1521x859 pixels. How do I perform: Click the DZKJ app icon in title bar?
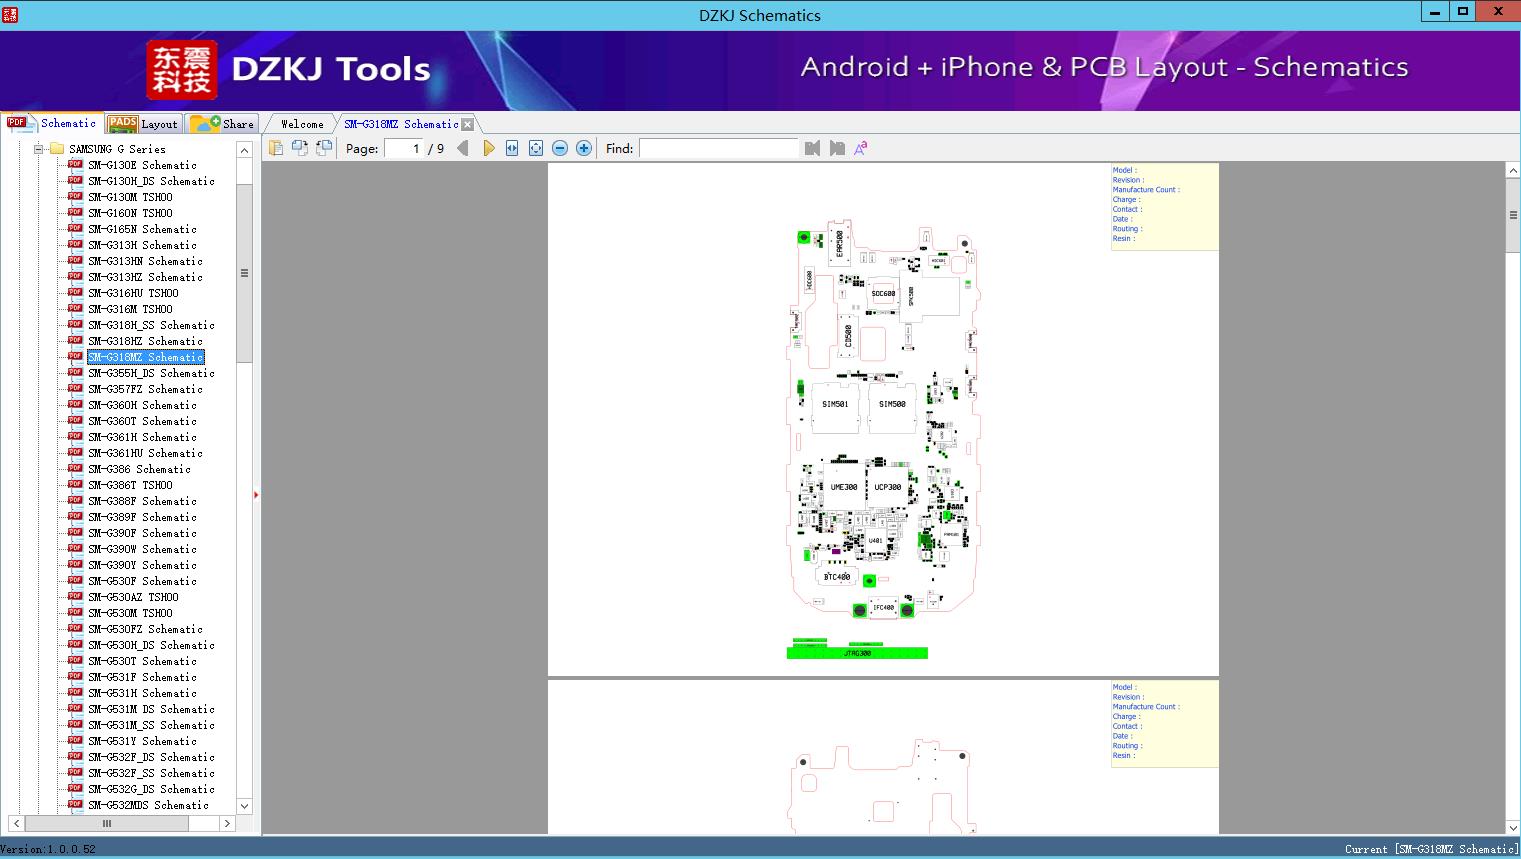pyautogui.click(x=10, y=14)
